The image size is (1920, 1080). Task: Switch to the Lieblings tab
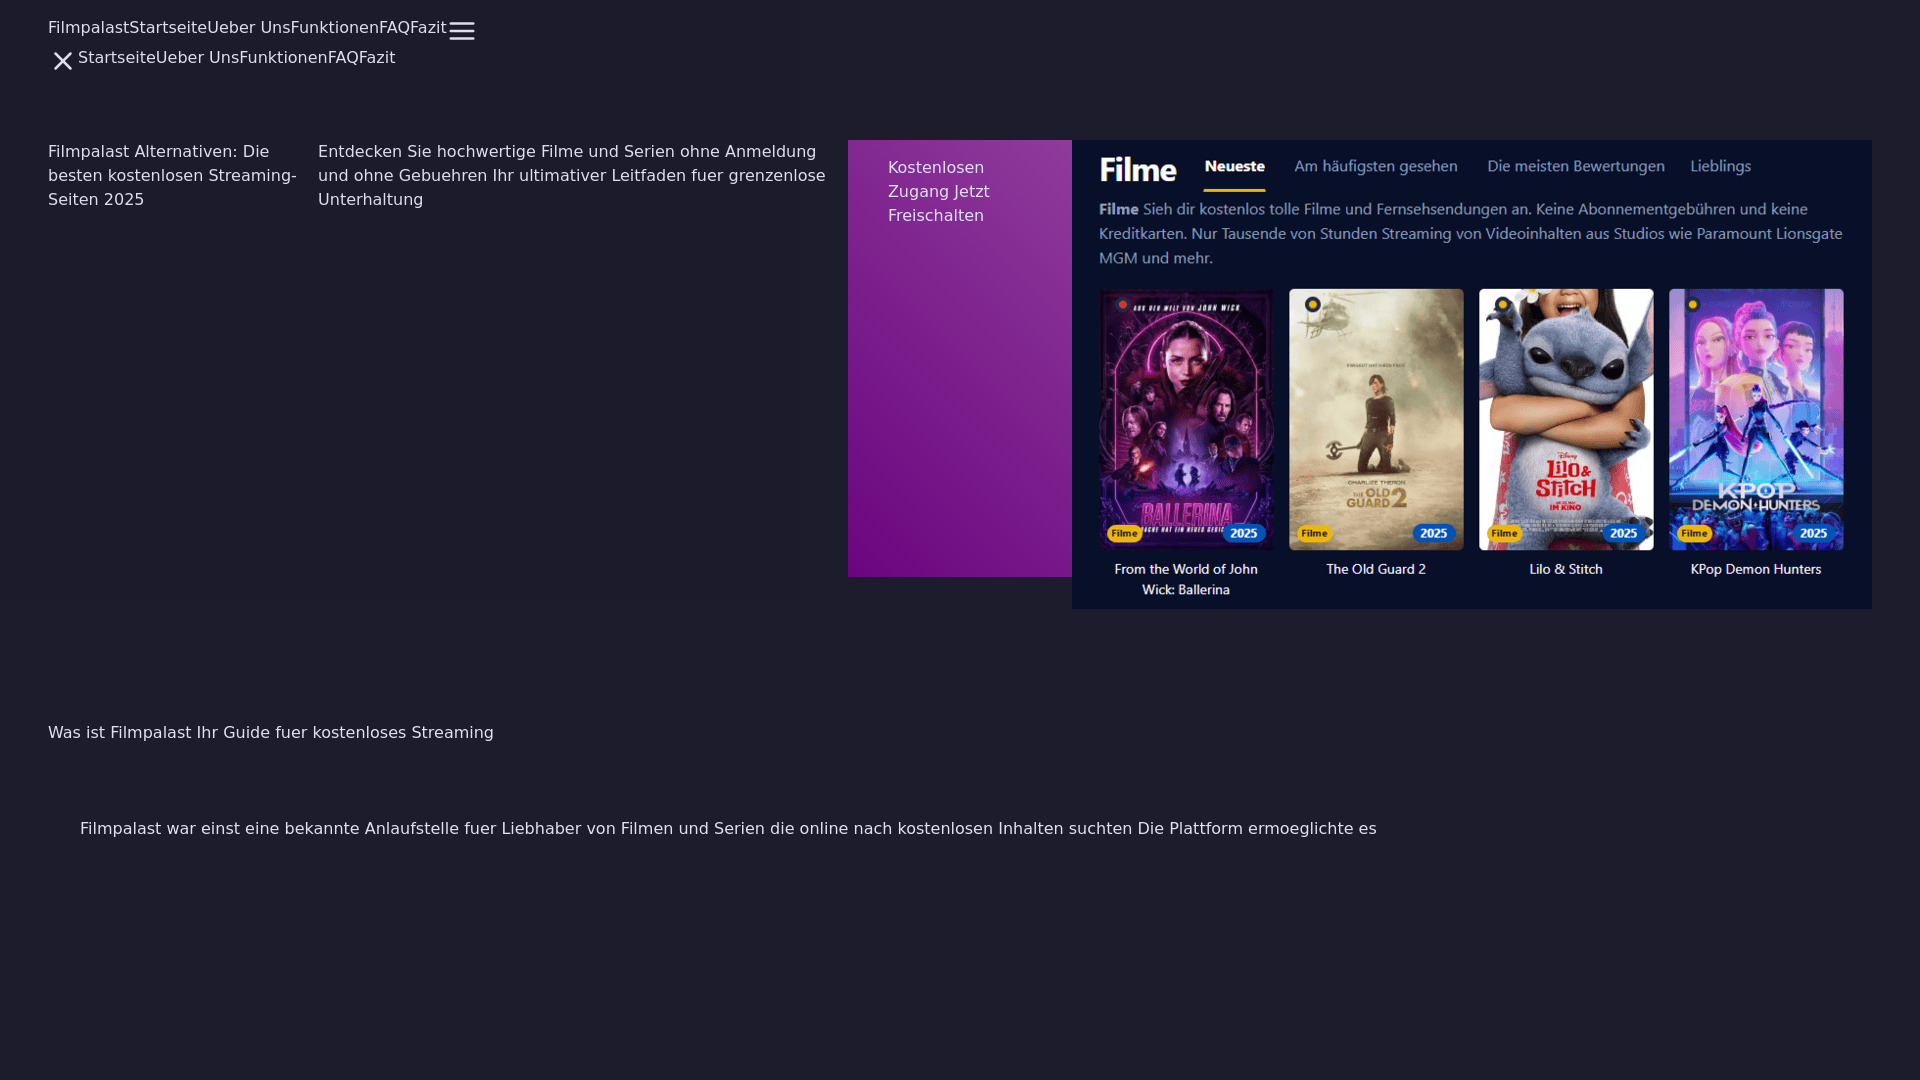[x=1721, y=167]
